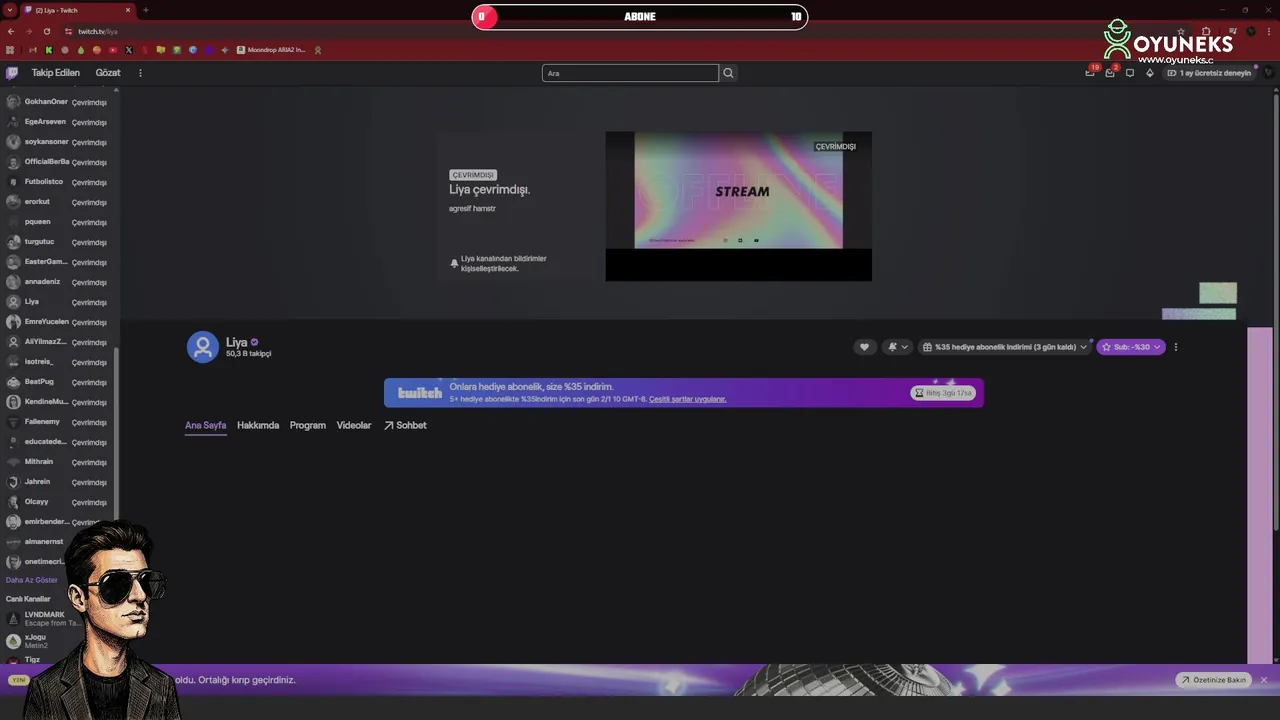
Task: Open the Twitch user avatar menu
Action: (1269, 73)
